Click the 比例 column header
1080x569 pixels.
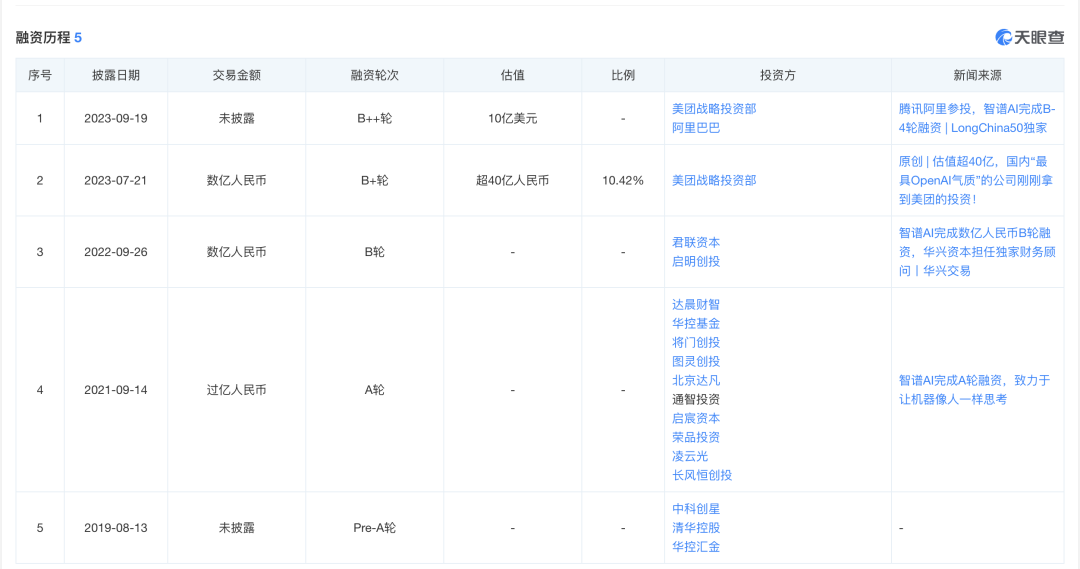click(x=623, y=75)
